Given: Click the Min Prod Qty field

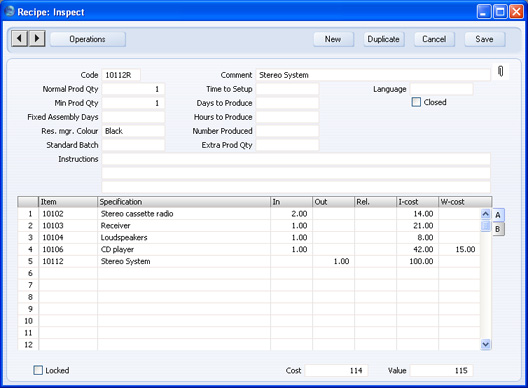Looking at the screenshot, I should point(133,103).
